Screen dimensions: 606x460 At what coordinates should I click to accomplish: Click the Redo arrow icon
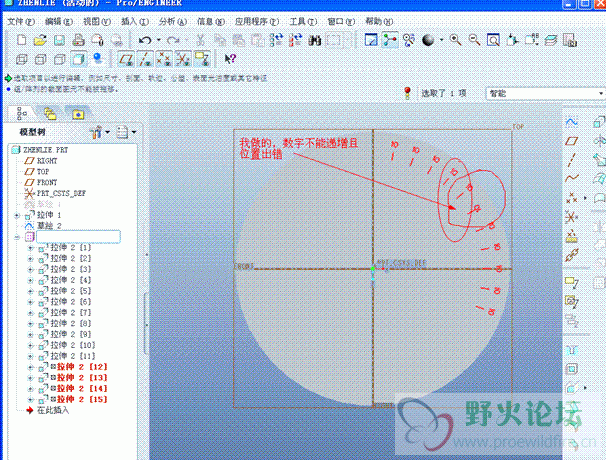[x=173, y=40]
